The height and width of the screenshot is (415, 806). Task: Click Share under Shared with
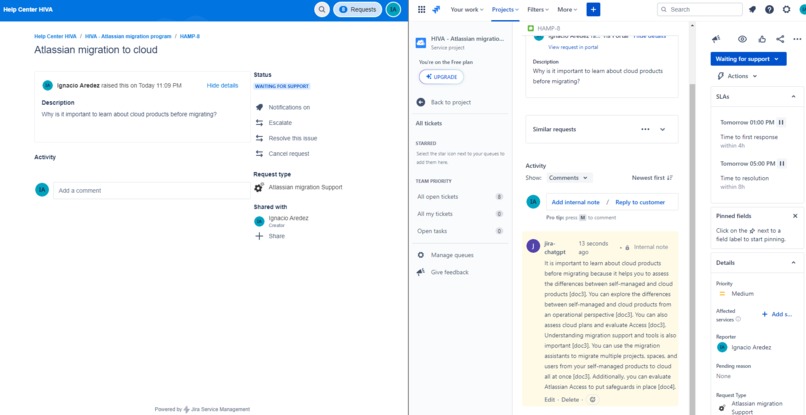click(x=270, y=236)
